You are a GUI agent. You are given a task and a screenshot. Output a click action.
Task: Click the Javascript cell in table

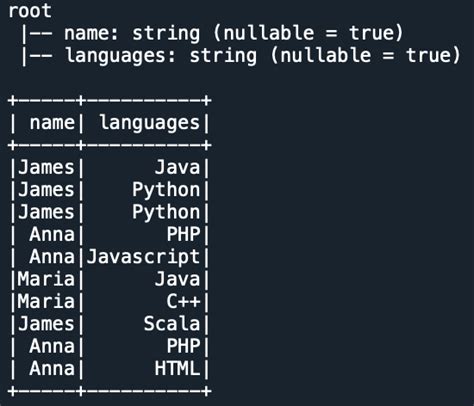143,257
